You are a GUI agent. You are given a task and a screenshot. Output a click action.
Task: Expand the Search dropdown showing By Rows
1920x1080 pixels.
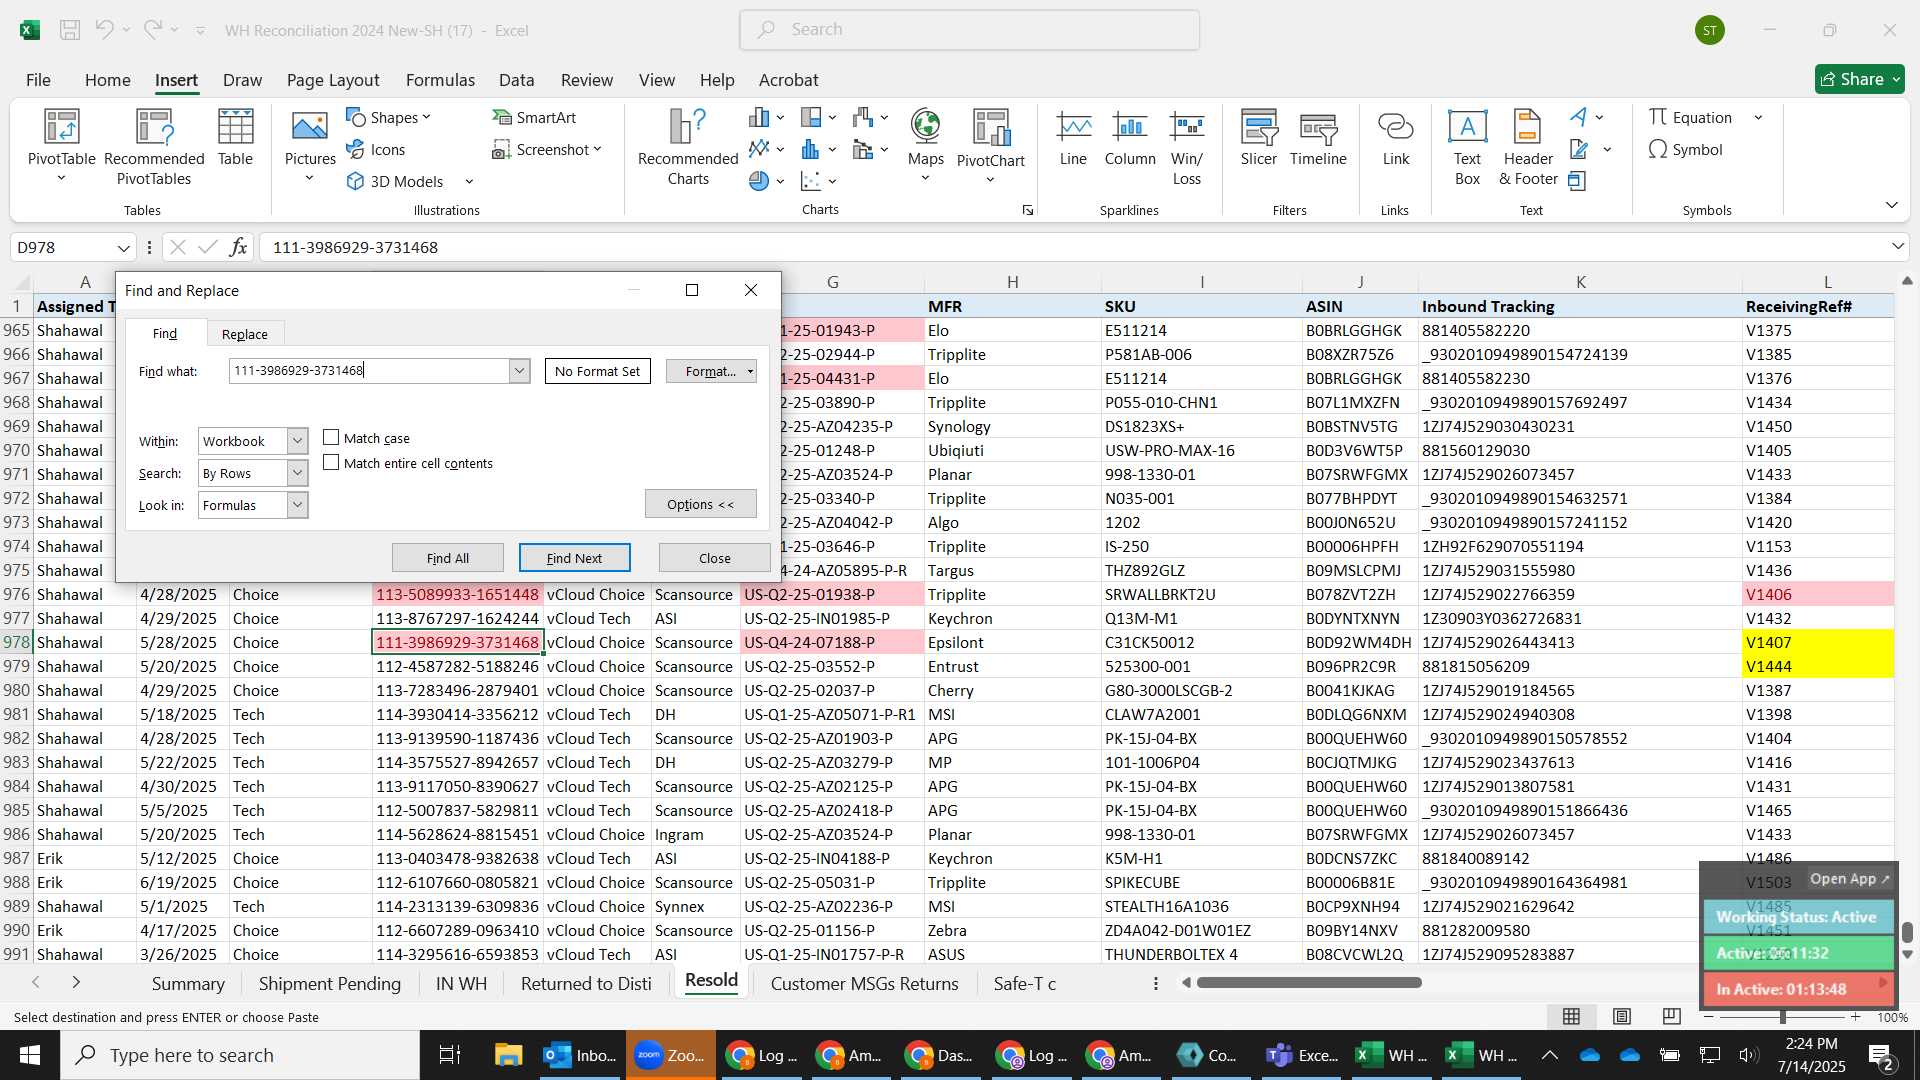point(297,473)
